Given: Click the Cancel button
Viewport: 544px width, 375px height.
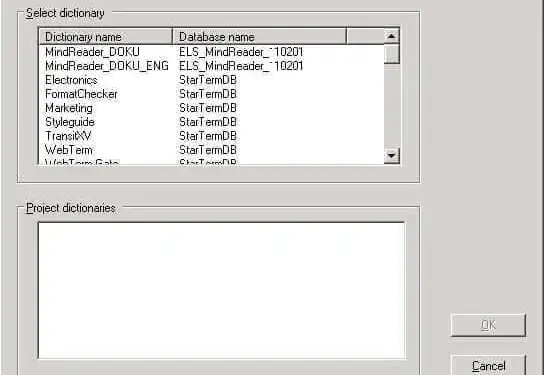Looking at the screenshot, I should [488, 365].
